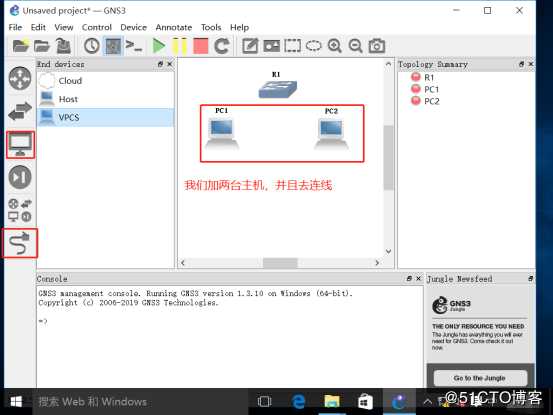
Task: Select the Draw ellipse tool
Action: click(x=314, y=46)
